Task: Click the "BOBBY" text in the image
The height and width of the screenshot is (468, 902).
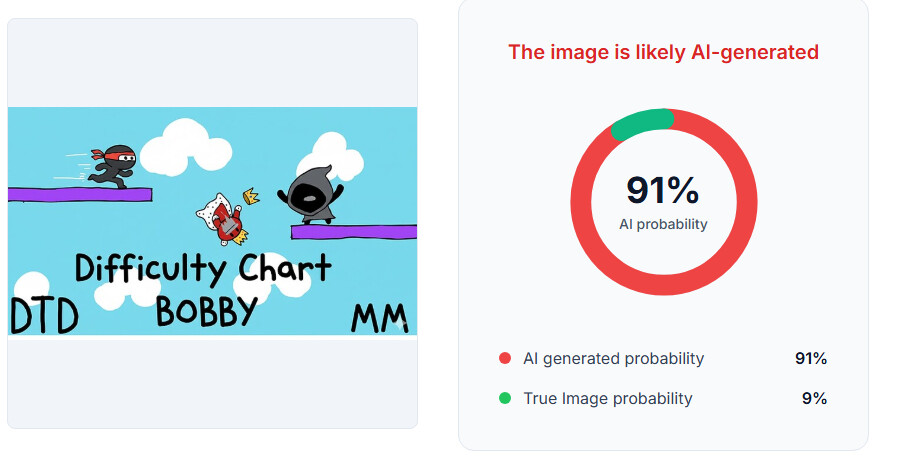Action: [x=206, y=311]
